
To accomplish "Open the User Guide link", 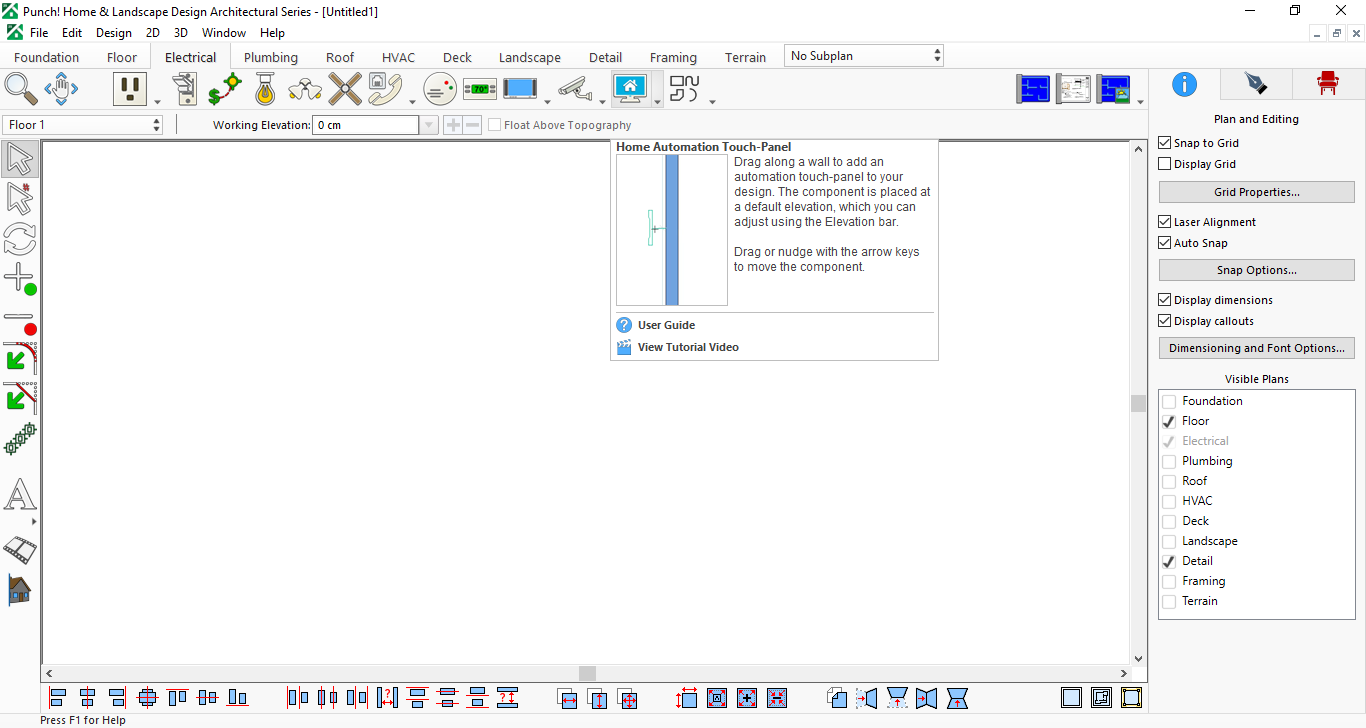I will click(x=666, y=325).
